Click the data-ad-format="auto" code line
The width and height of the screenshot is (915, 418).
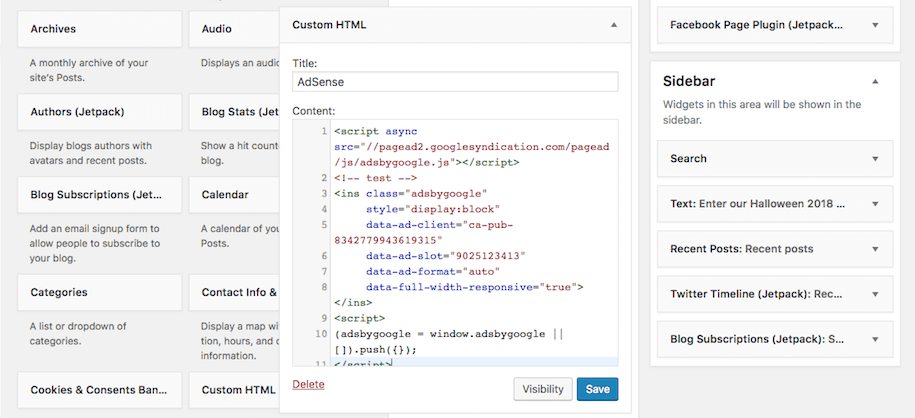[434, 271]
